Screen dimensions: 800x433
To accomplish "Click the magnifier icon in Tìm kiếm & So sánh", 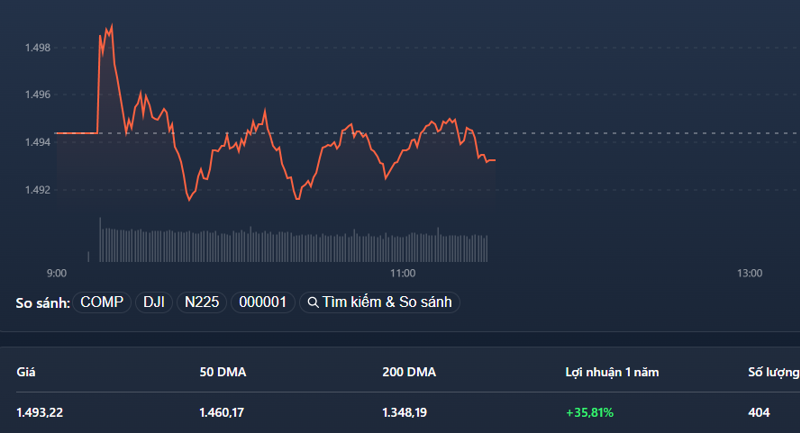I will pyautogui.click(x=313, y=302).
